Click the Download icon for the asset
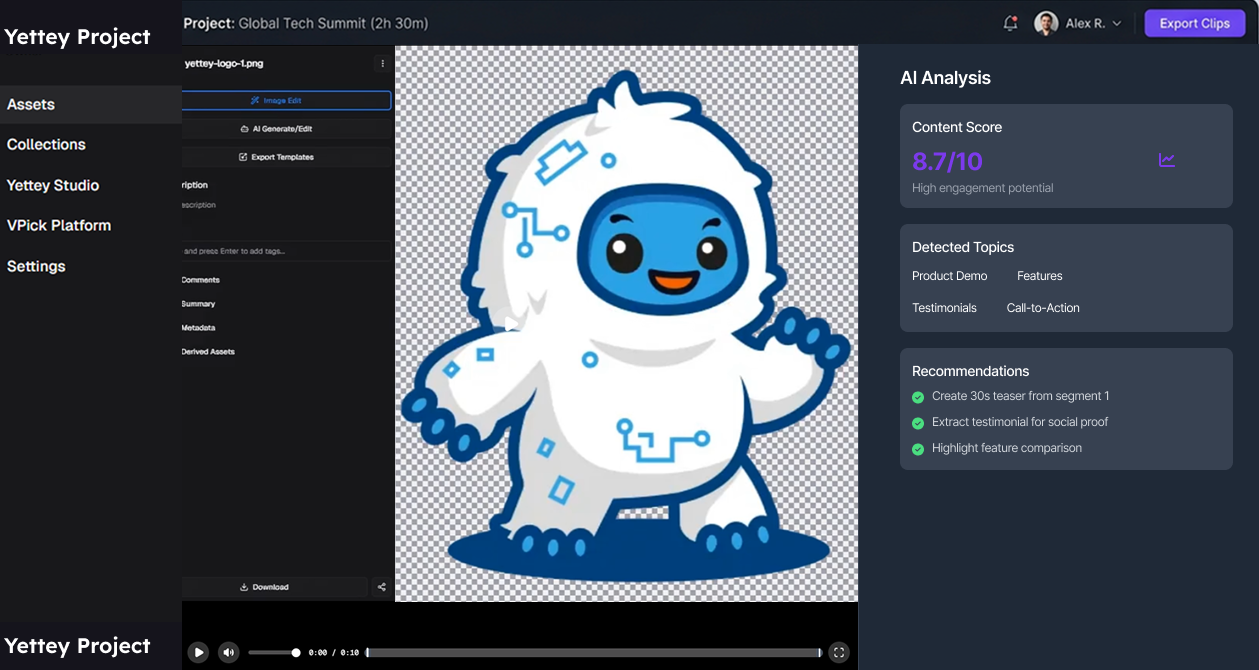 coord(265,587)
